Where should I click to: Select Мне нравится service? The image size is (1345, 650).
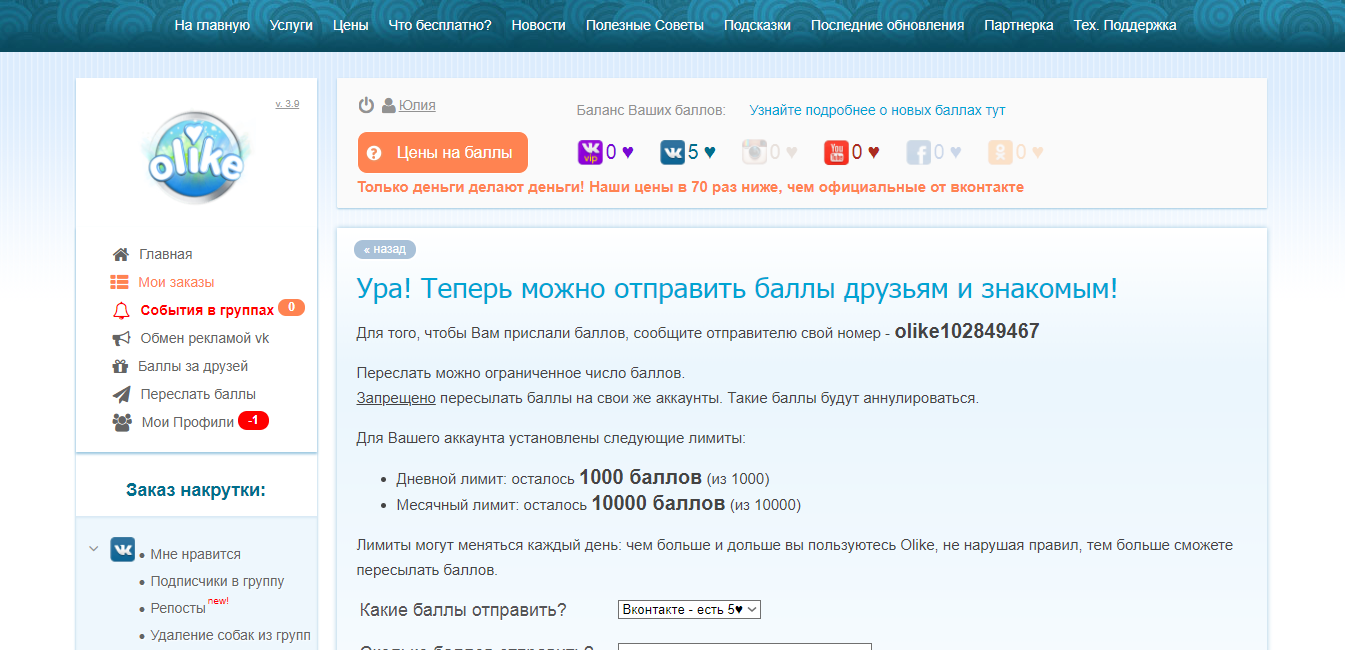point(196,554)
